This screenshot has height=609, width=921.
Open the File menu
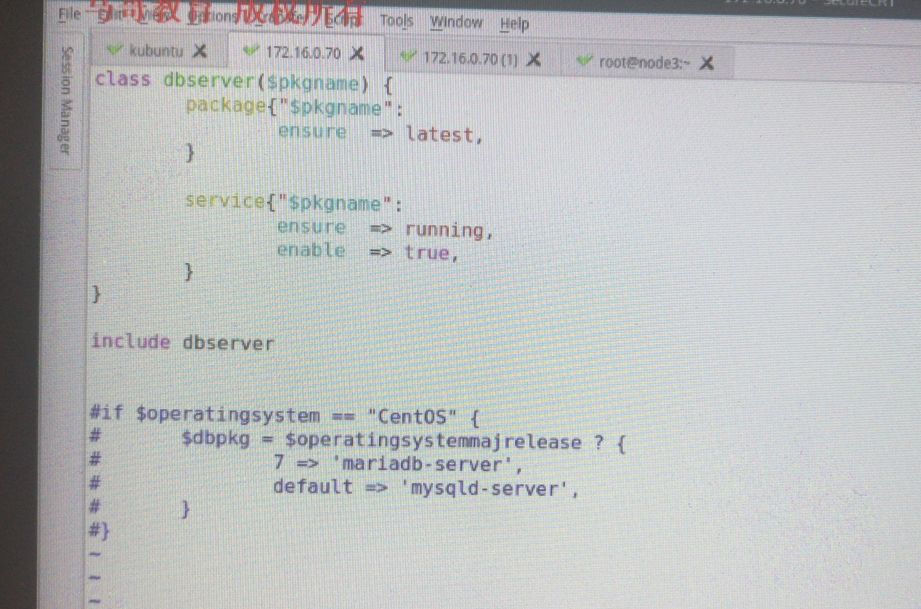[69, 14]
